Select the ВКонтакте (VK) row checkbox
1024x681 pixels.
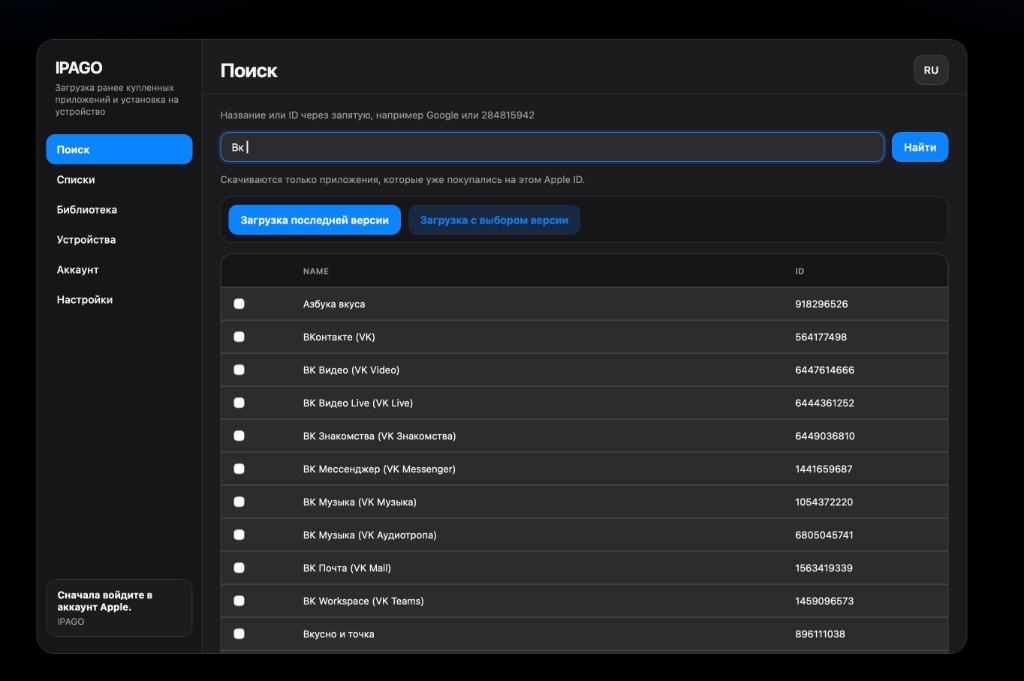coord(239,337)
